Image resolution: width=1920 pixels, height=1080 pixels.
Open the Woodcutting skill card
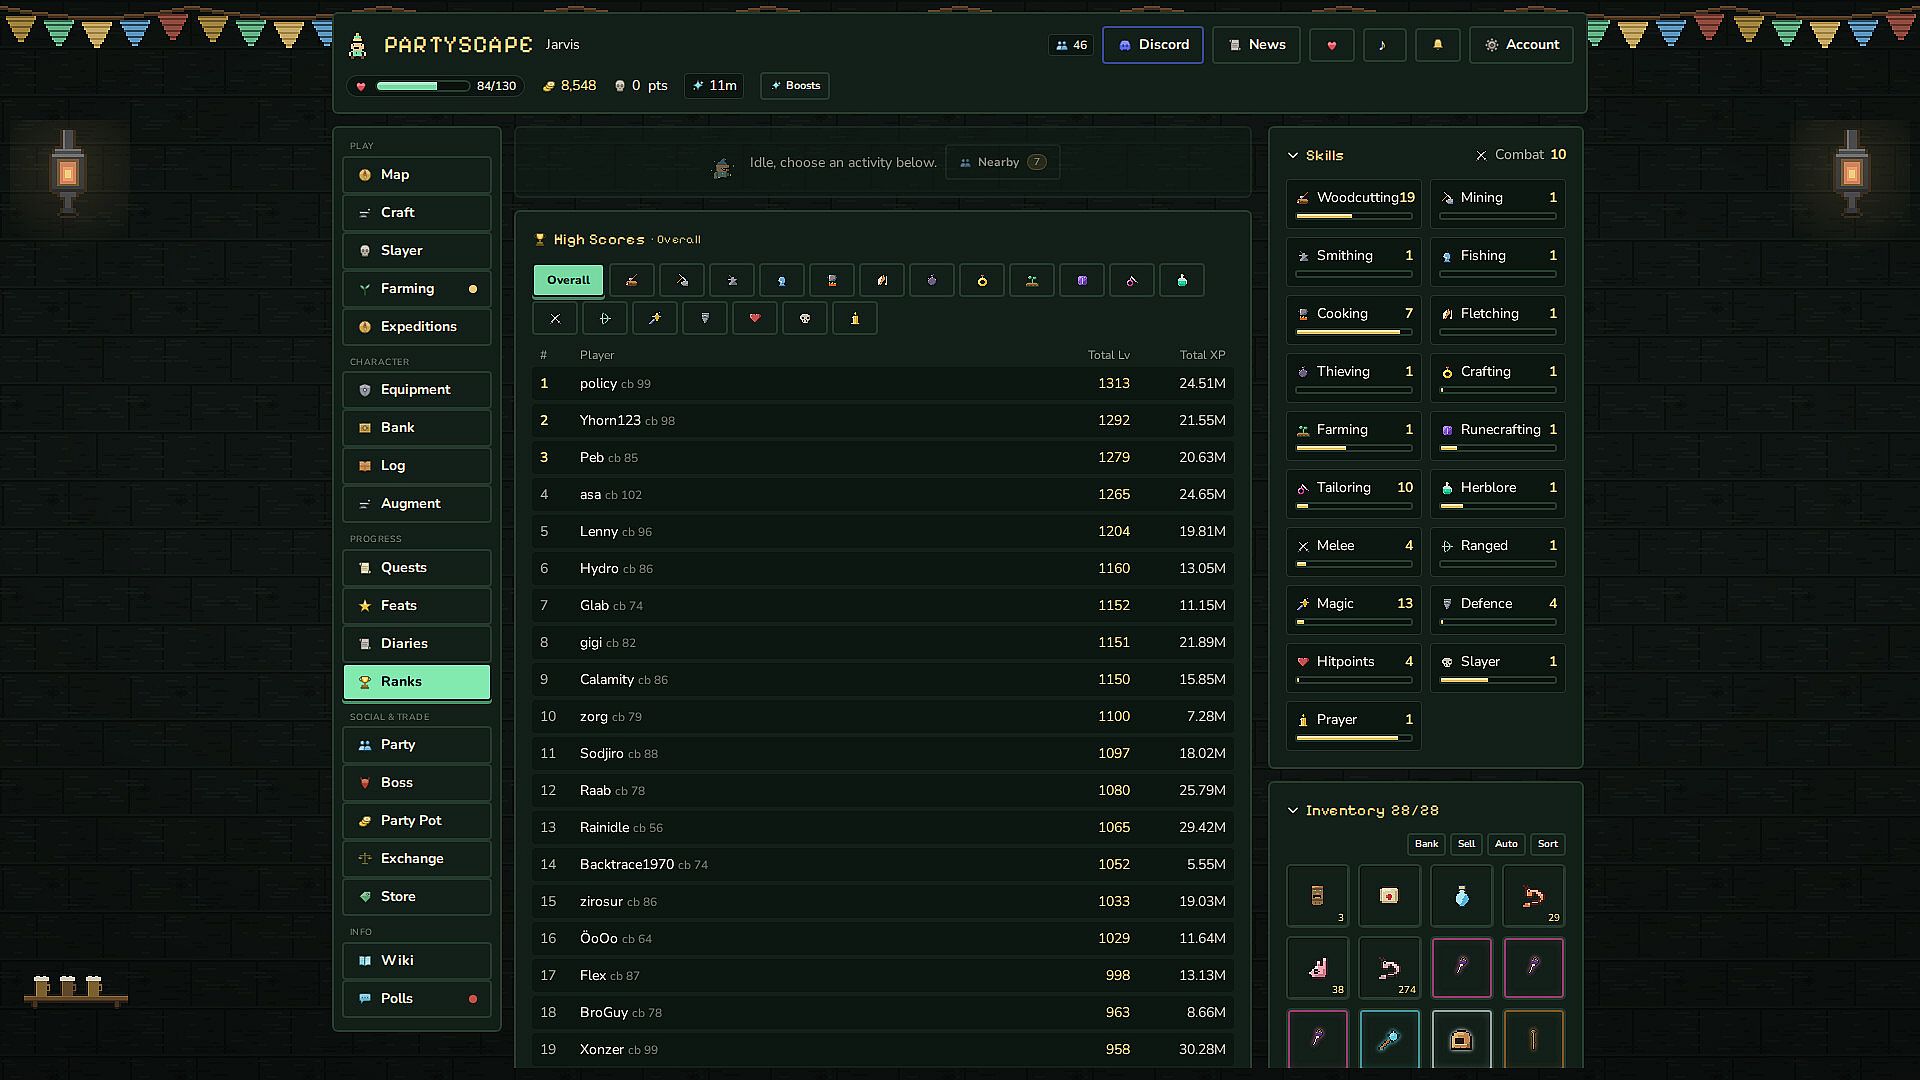click(x=1354, y=204)
